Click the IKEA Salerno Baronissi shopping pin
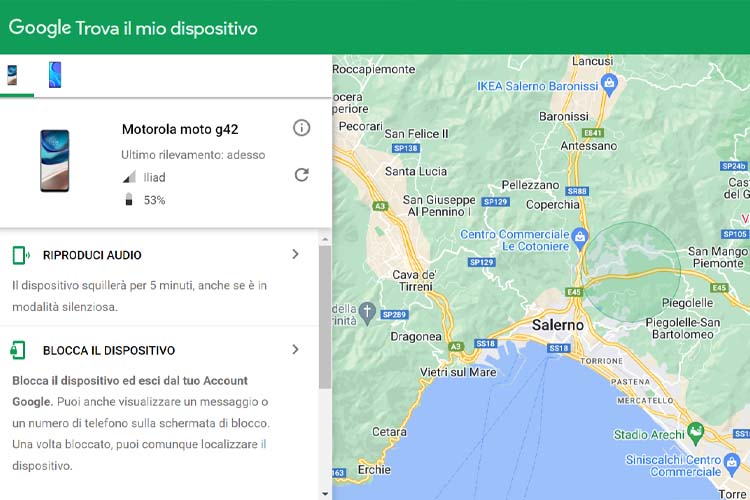 (609, 85)
